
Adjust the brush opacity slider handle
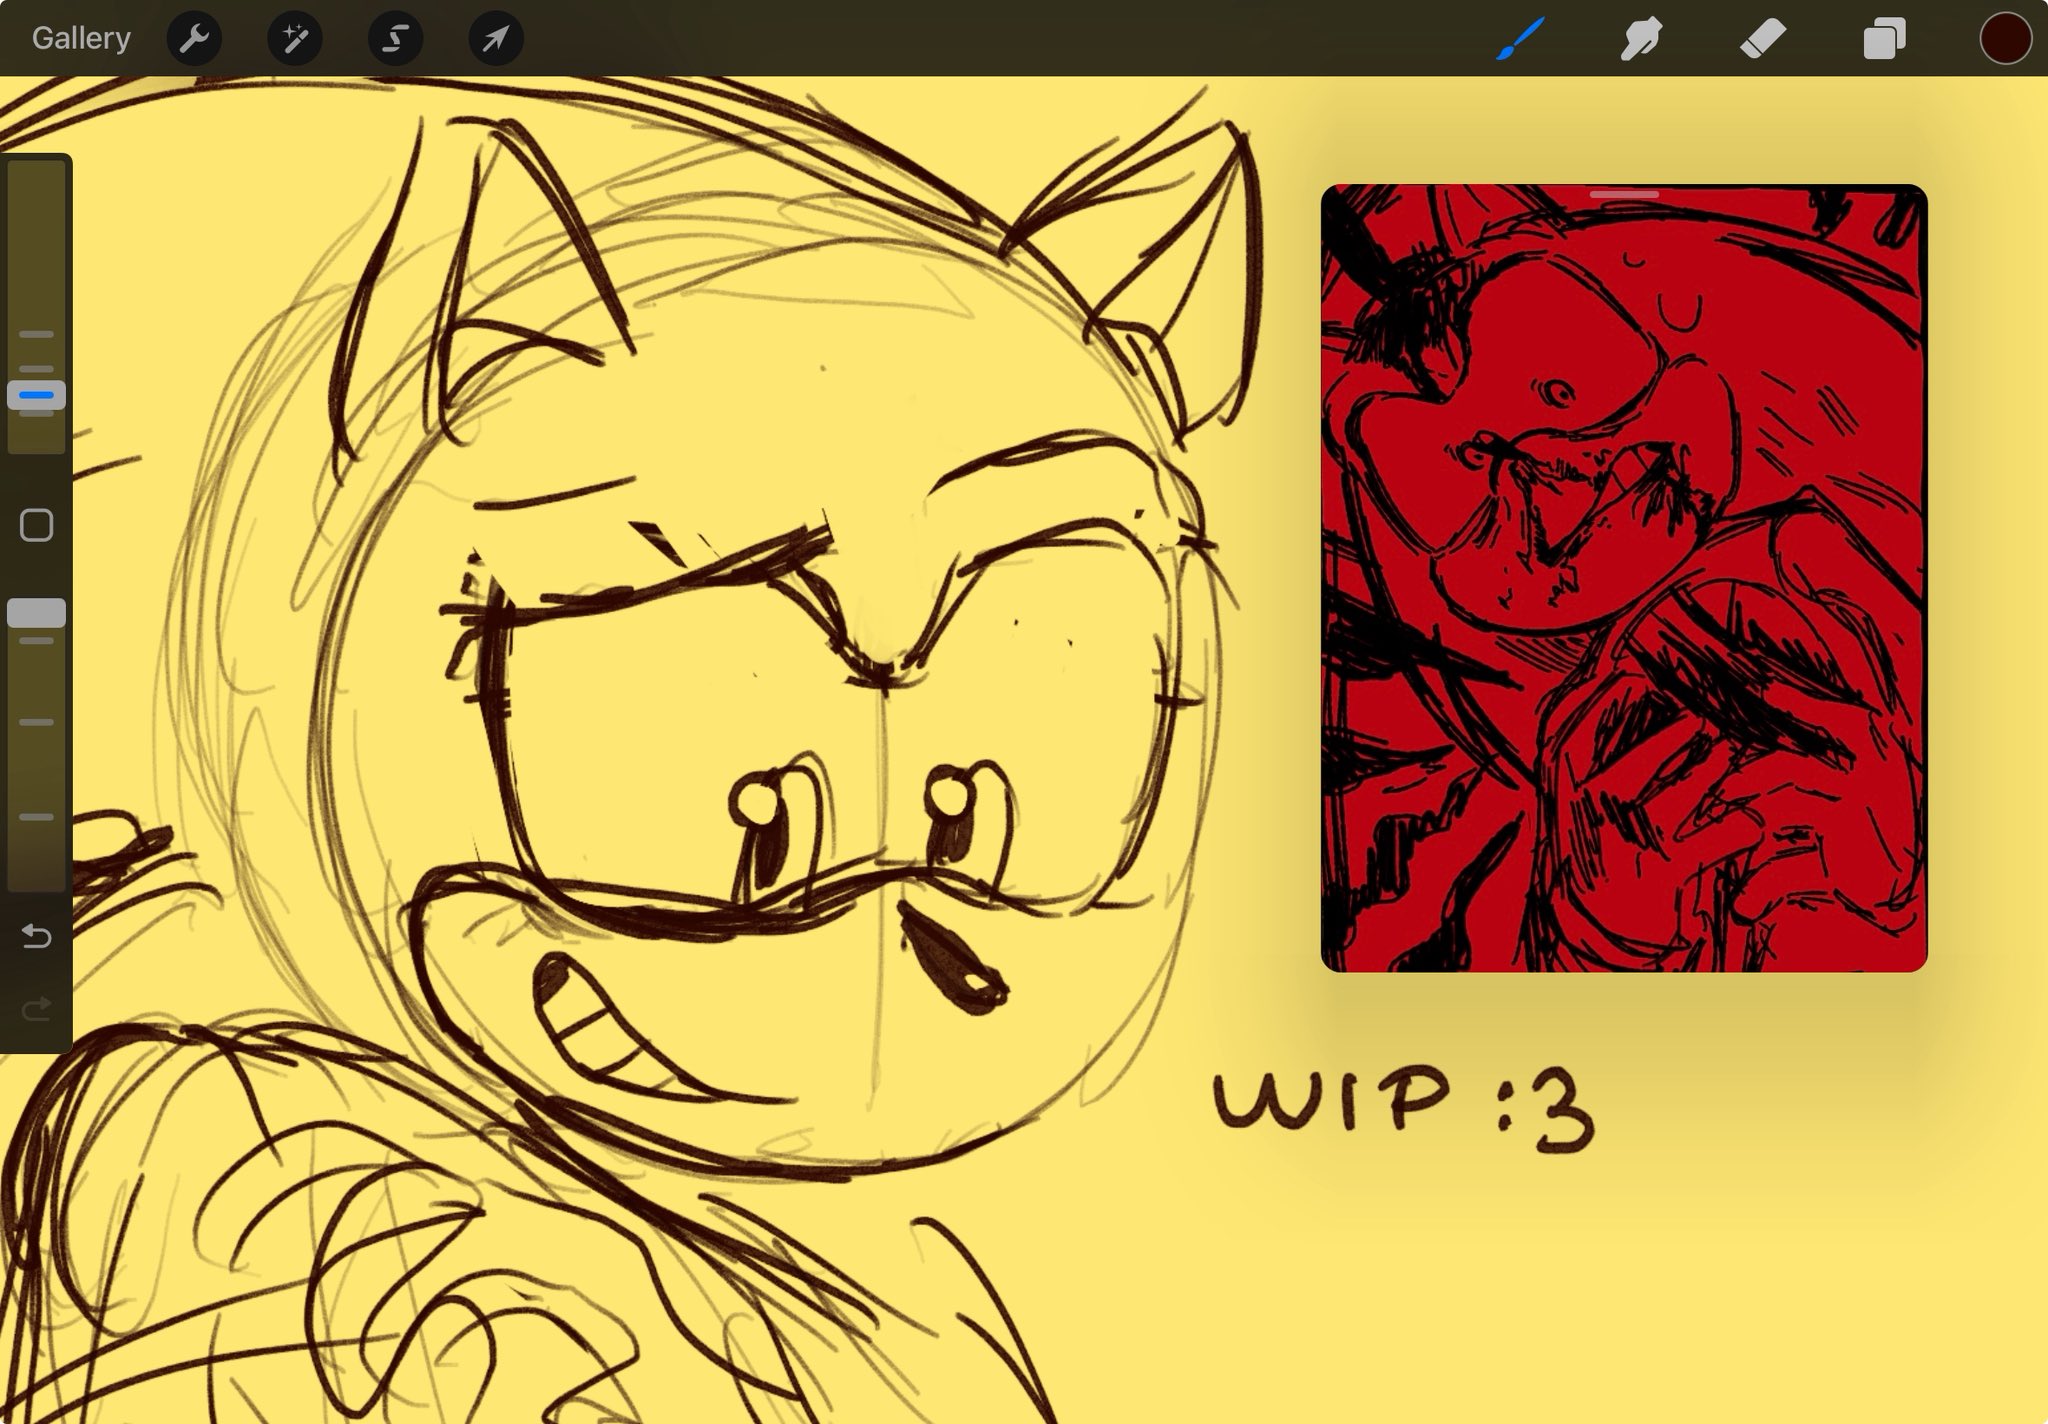pyautogui.click(x=37, y=613)
